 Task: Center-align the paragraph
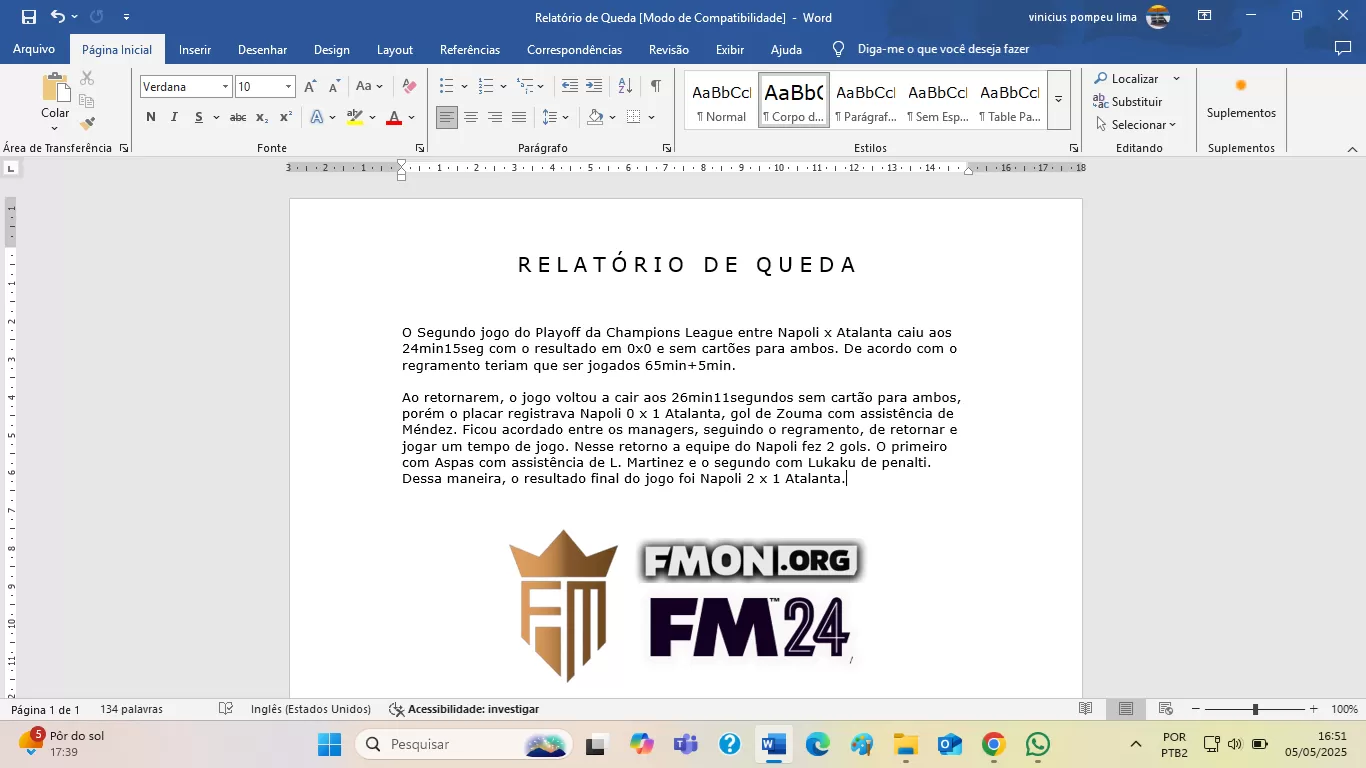(x=471, y=117)
